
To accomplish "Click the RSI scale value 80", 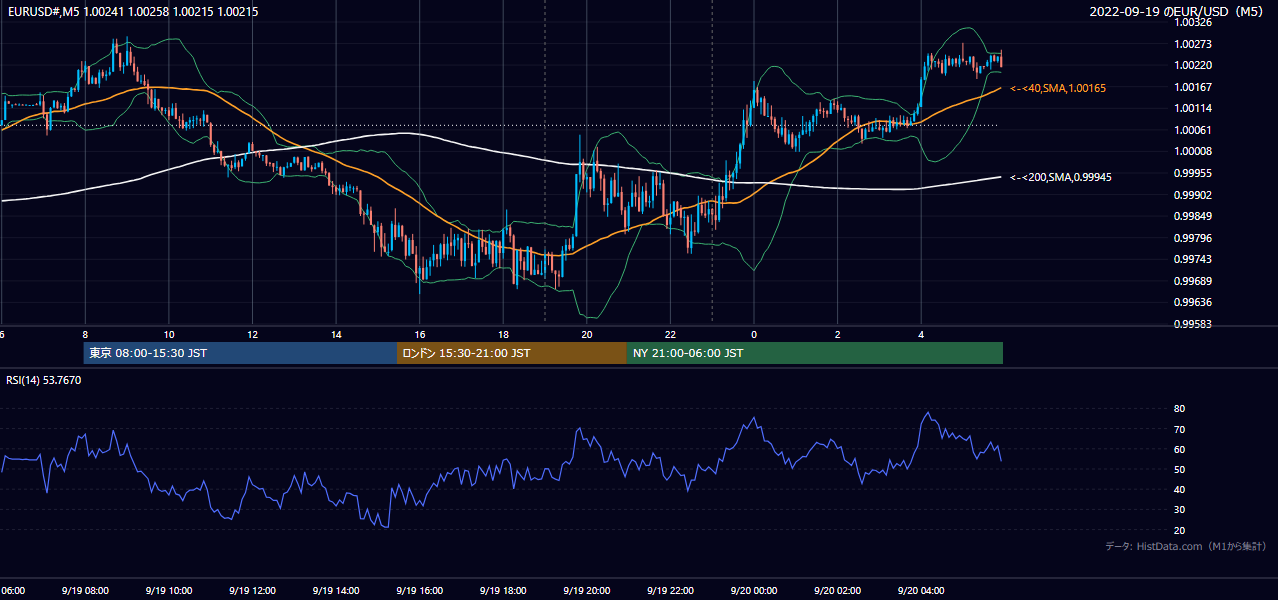I will point(1179,409).
